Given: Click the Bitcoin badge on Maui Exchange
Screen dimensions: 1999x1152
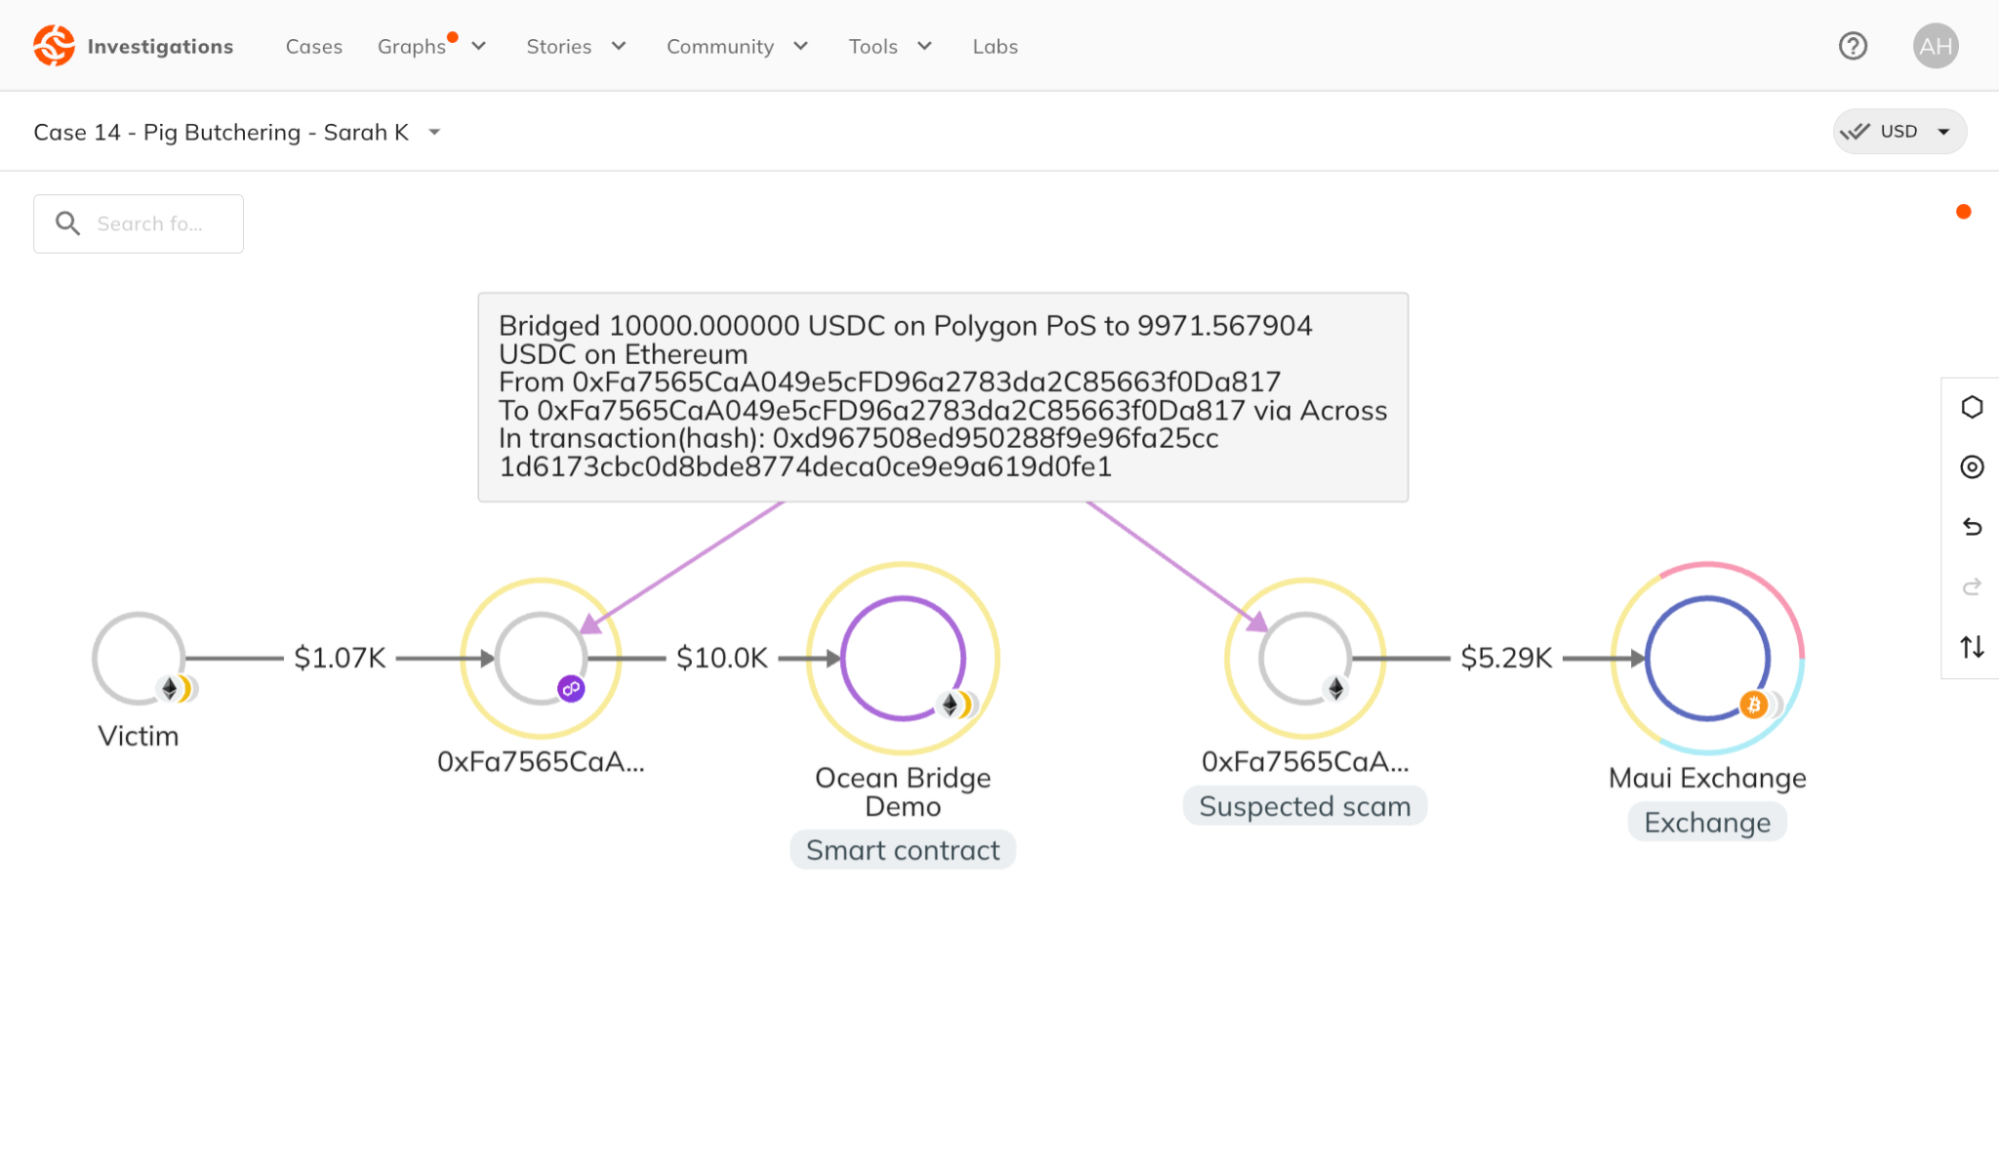Looking at the screenshot, I should click(x=1753, y=705).
